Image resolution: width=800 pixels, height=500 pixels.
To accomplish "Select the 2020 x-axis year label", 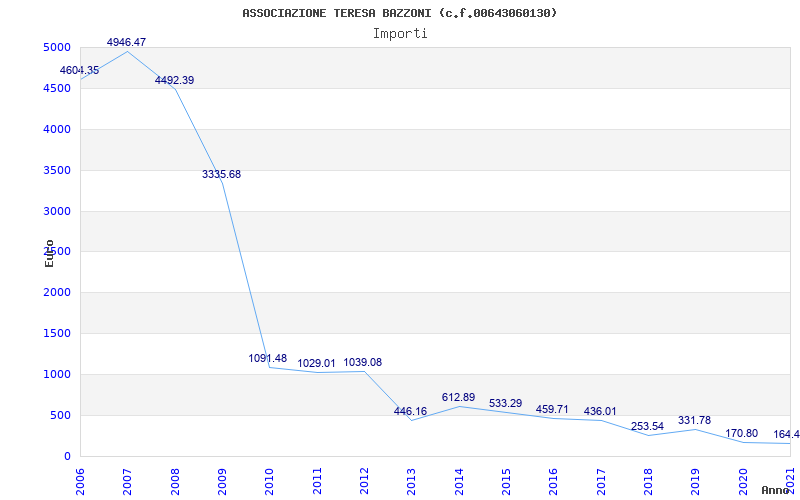I will 743,481.
